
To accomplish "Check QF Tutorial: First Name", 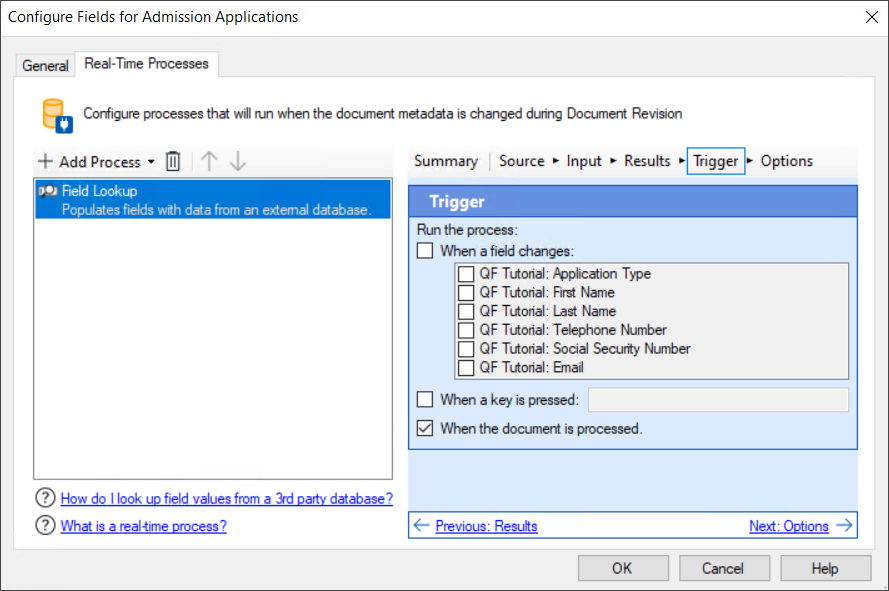I will pos(466,292).
